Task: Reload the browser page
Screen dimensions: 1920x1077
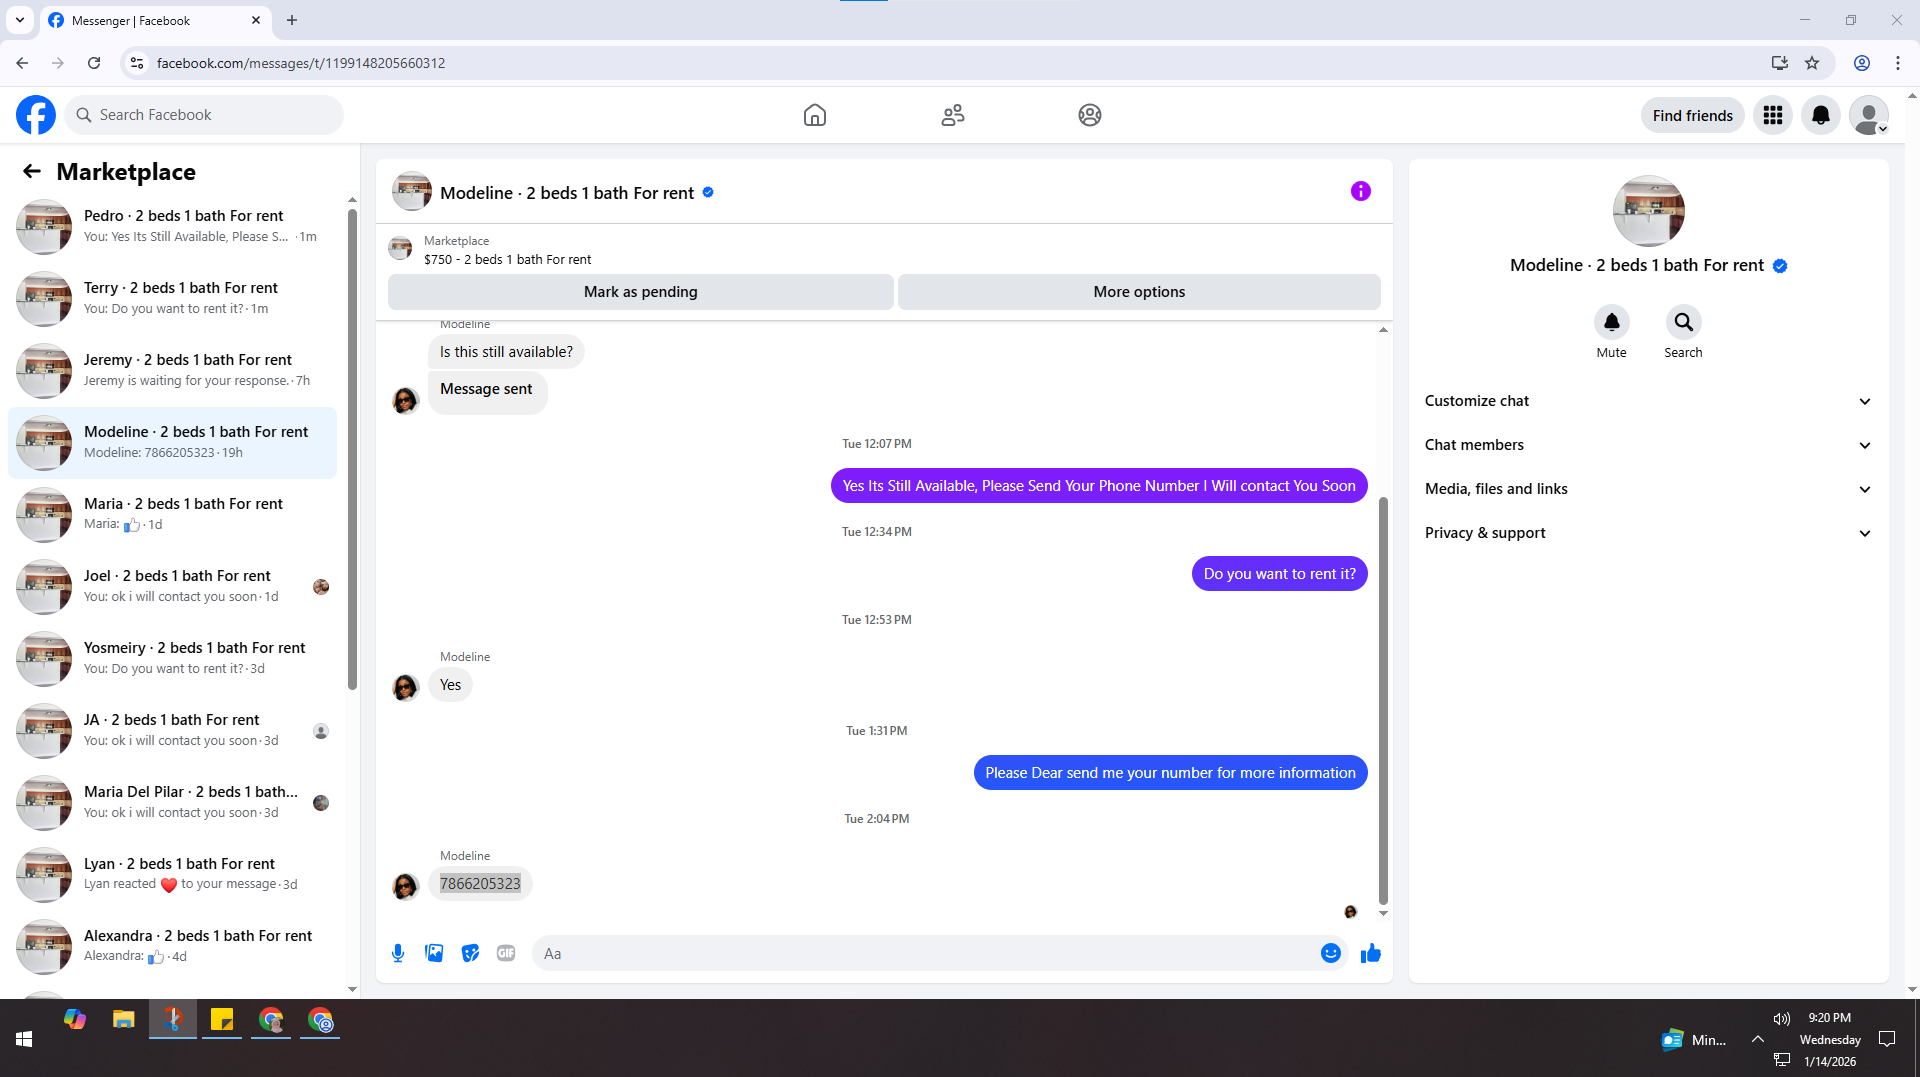Action: (x=94, y=63)
